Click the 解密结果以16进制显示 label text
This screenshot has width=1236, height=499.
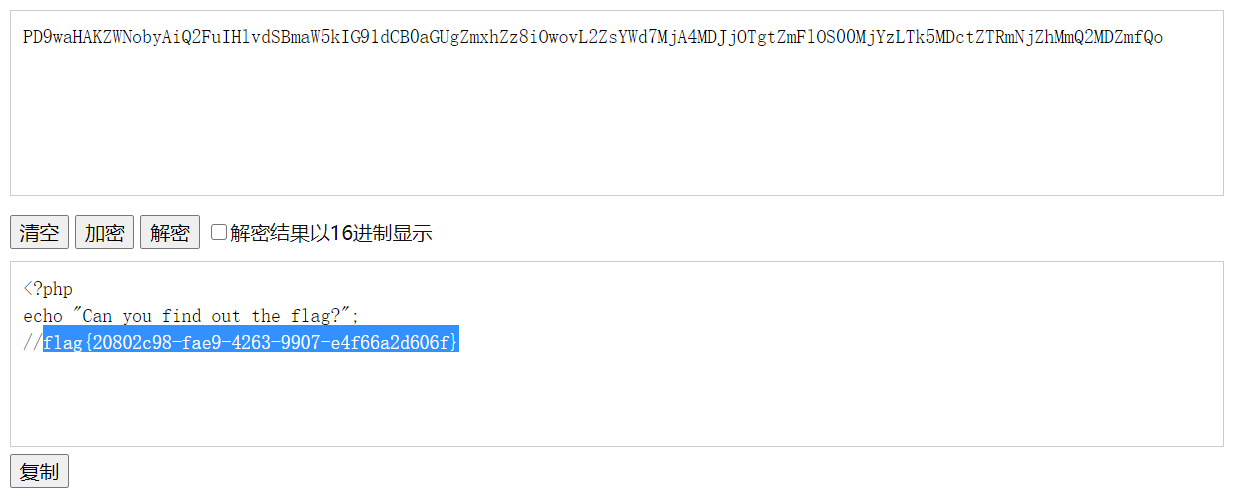click(x=331, y=233)
